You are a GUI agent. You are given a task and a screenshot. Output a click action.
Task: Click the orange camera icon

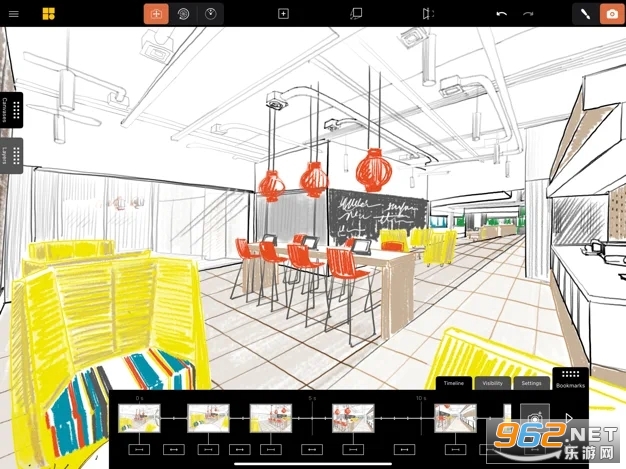point(610,14)
